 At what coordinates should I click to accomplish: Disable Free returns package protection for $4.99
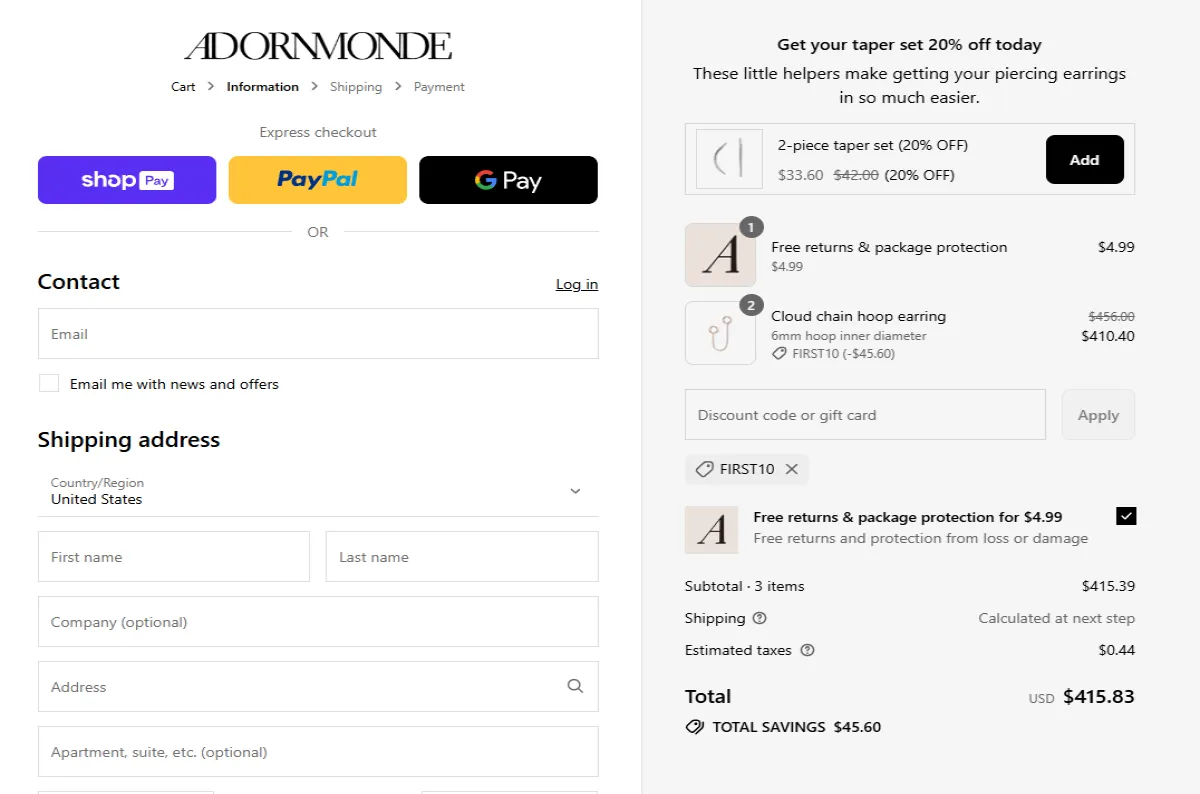click(x=1126, y=516)
